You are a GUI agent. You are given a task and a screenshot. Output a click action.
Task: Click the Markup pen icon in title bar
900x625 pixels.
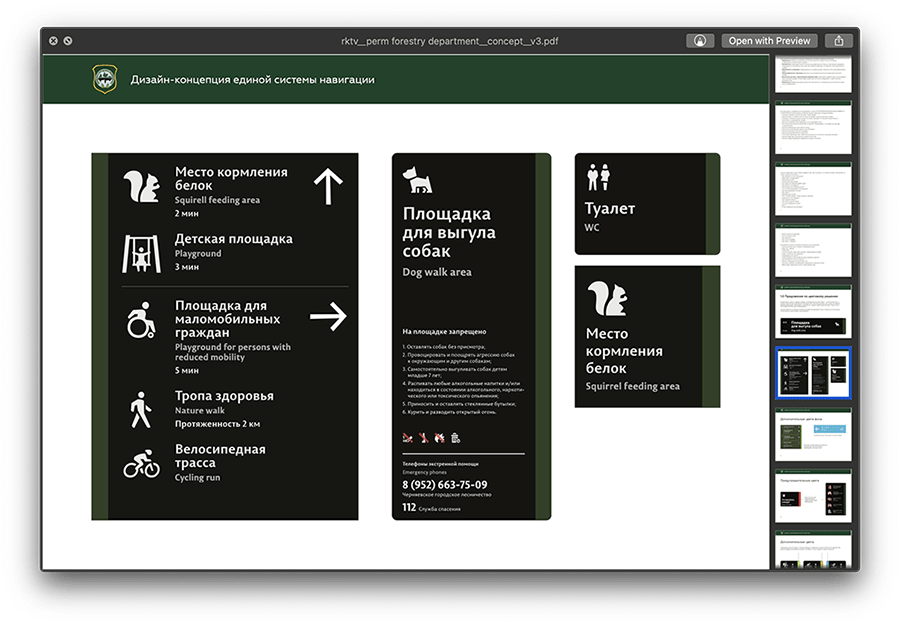701,41
